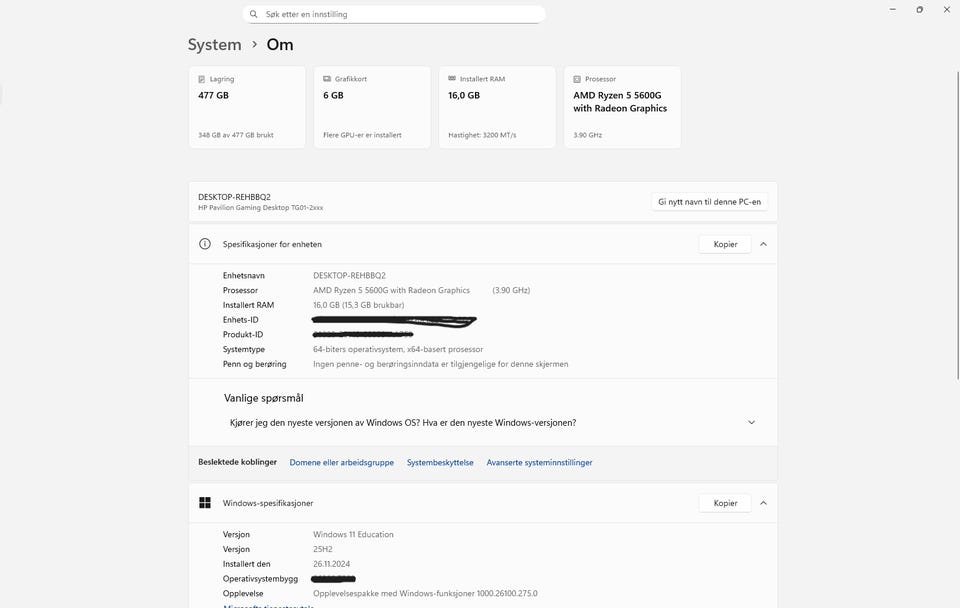960x608 pixels.
Task: Click the info icon beside Spesifikasjoner for enheten
Action: (x=205, y=244)
